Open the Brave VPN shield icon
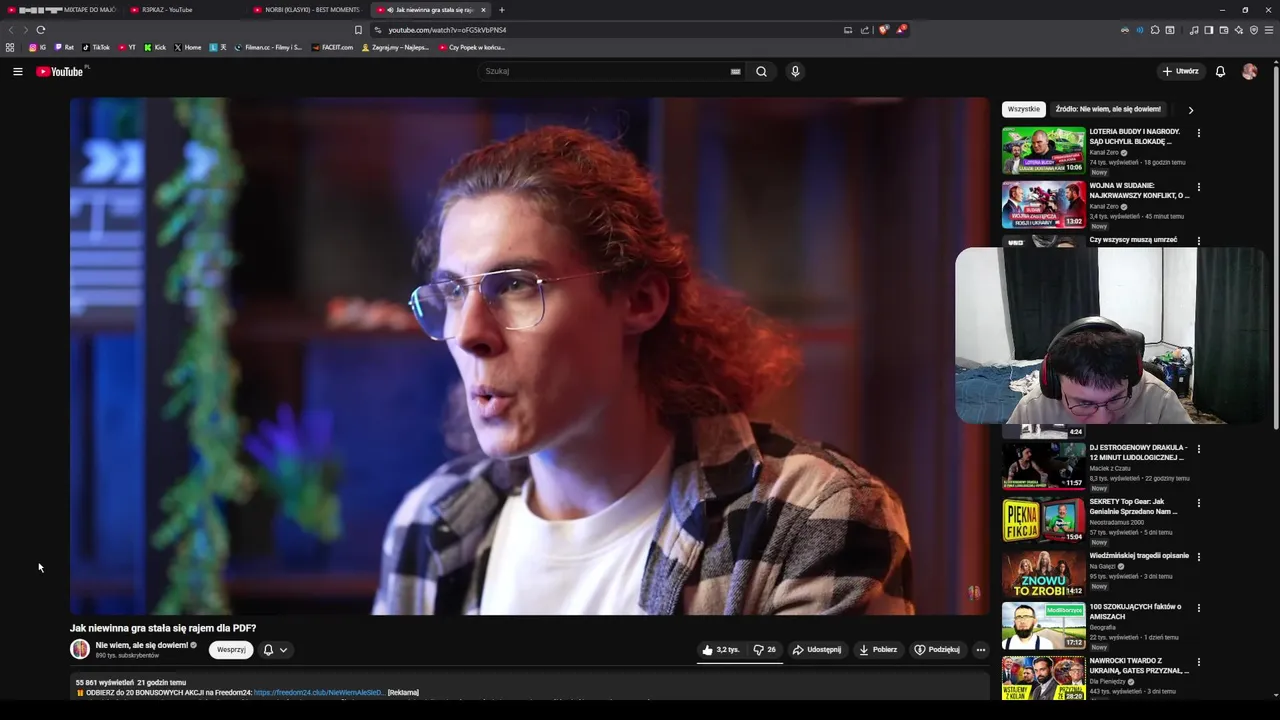The image size is (1280, 720). pyautogui.click(x=1254, y=30)
